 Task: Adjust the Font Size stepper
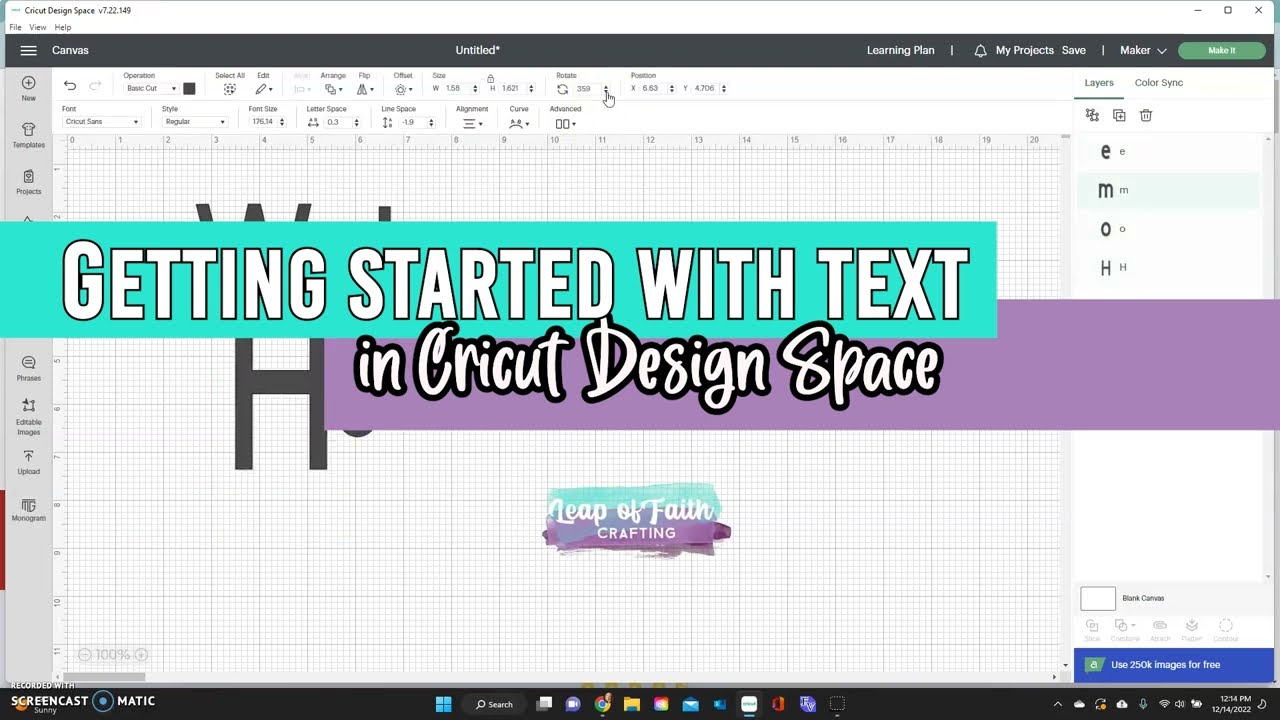[x=281, y=122]
